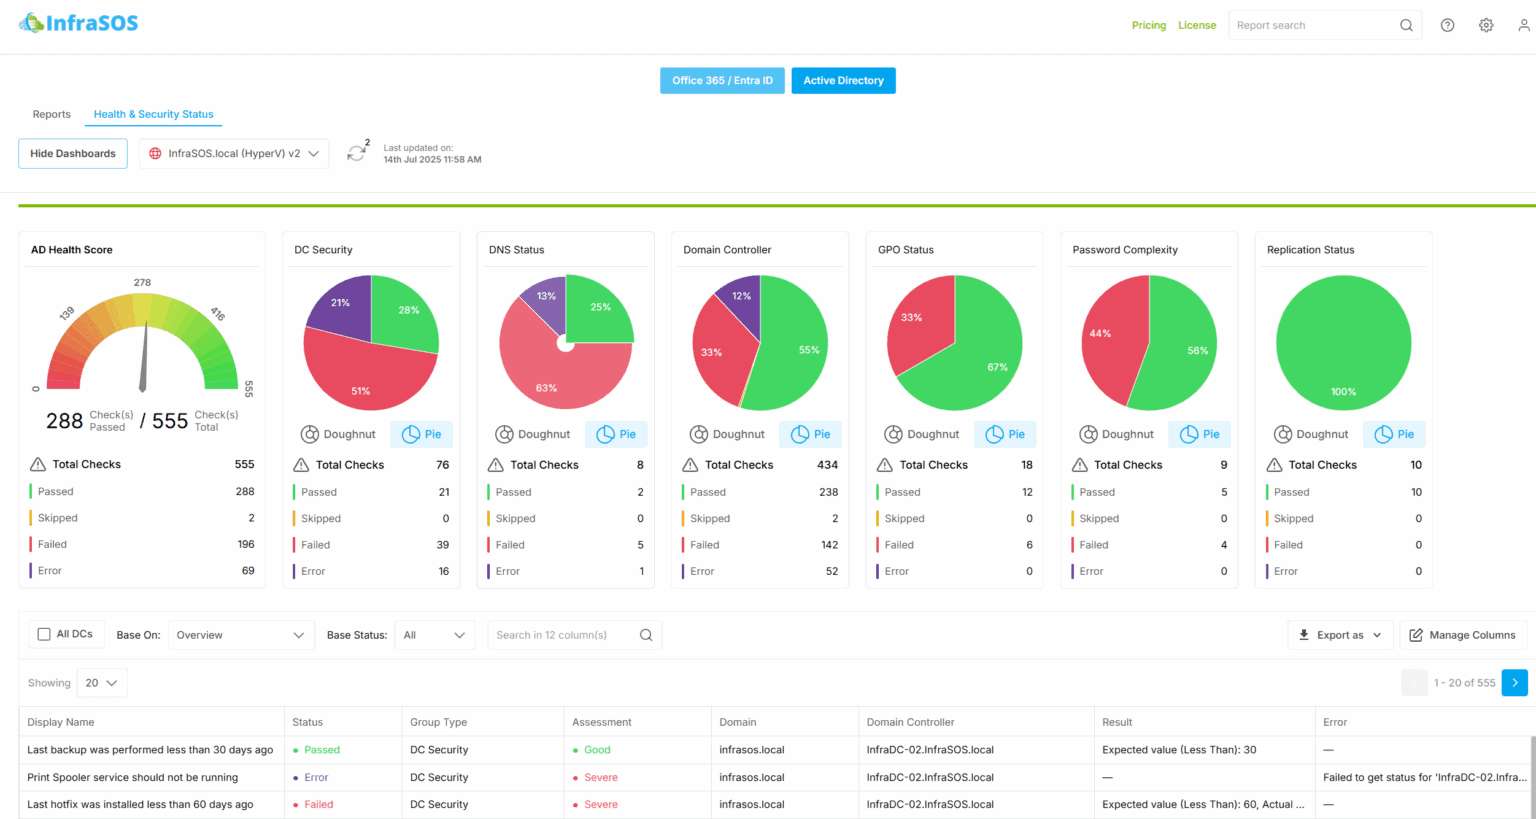Click the Hide Dashboards button
Screen dimensions: 1536x819
click(x=72, y=153)
